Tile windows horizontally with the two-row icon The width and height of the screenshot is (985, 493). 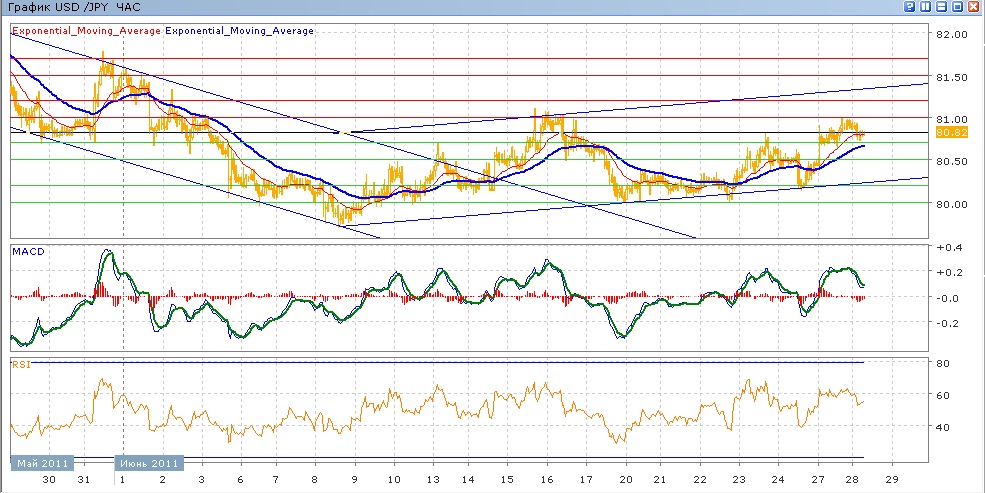click(942, 7)
